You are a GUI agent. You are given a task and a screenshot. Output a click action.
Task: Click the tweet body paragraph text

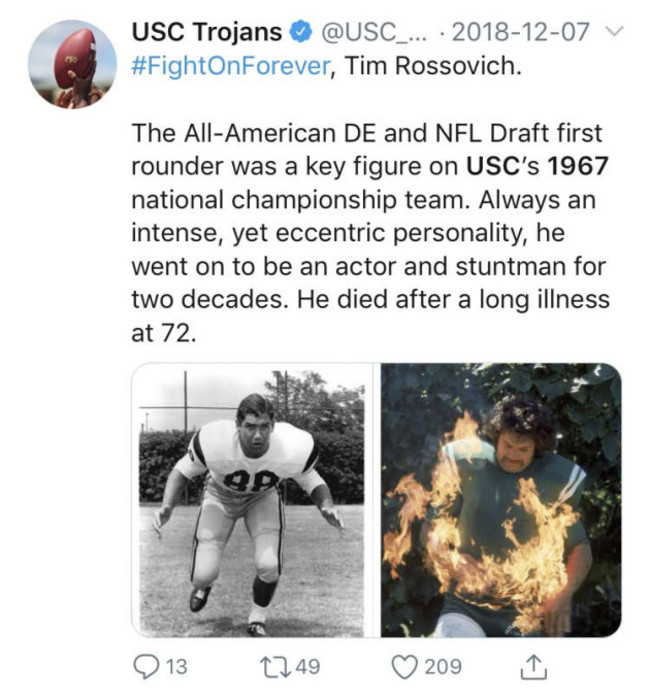pos(370,233)
